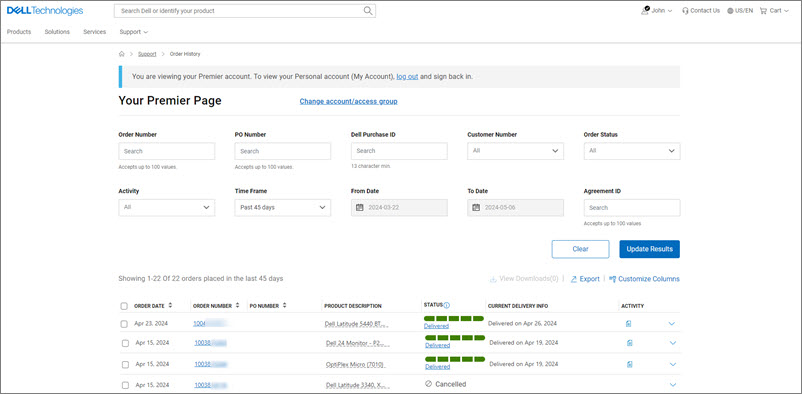Click the Export icon link

click(574, 279)
